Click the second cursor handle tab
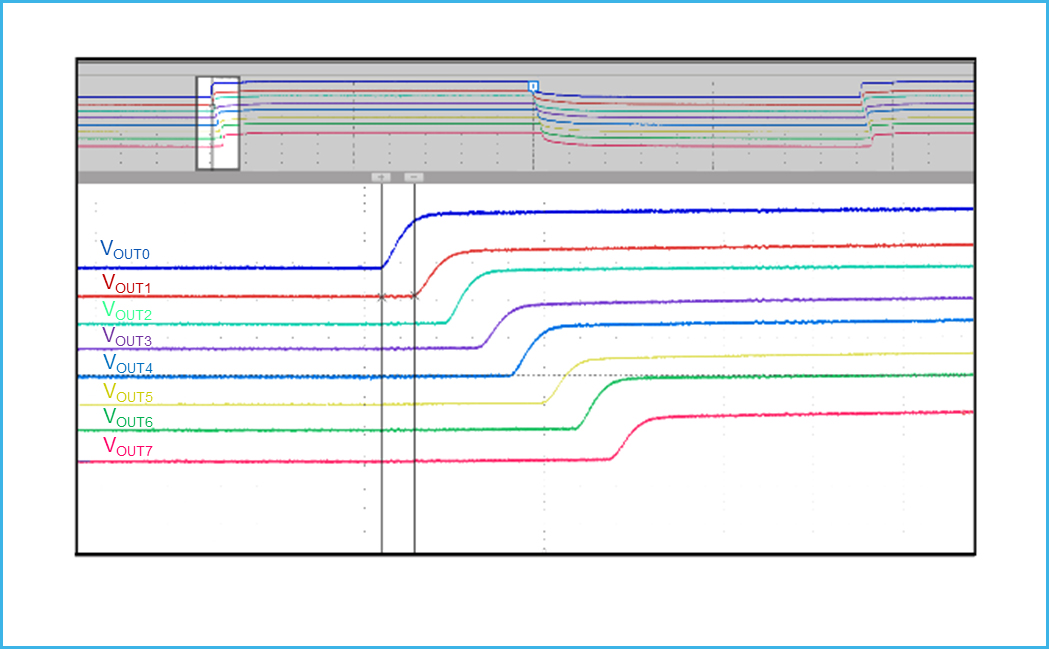 (414, 177)
